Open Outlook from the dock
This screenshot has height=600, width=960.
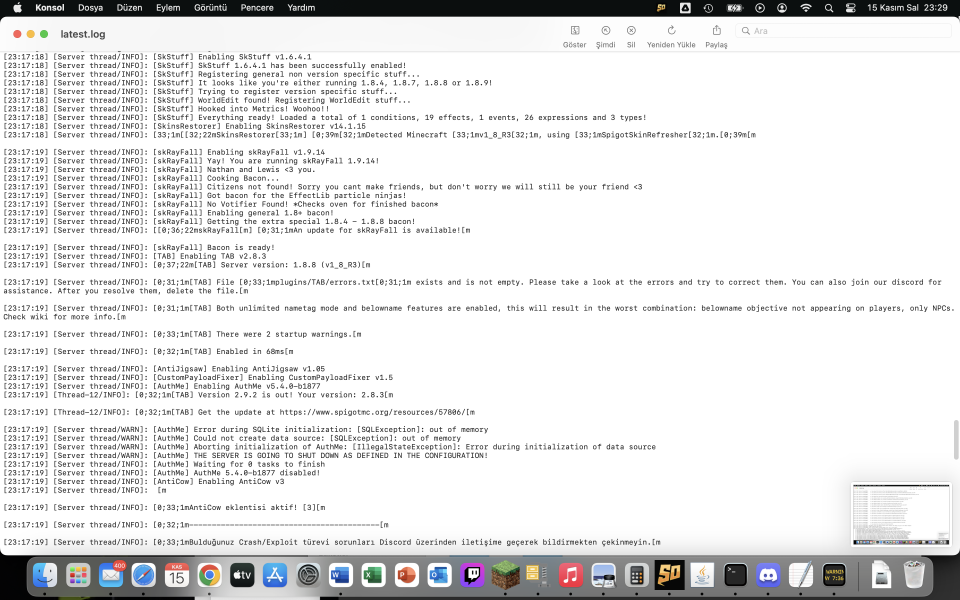pyautogui.click(x=439, y=575)
